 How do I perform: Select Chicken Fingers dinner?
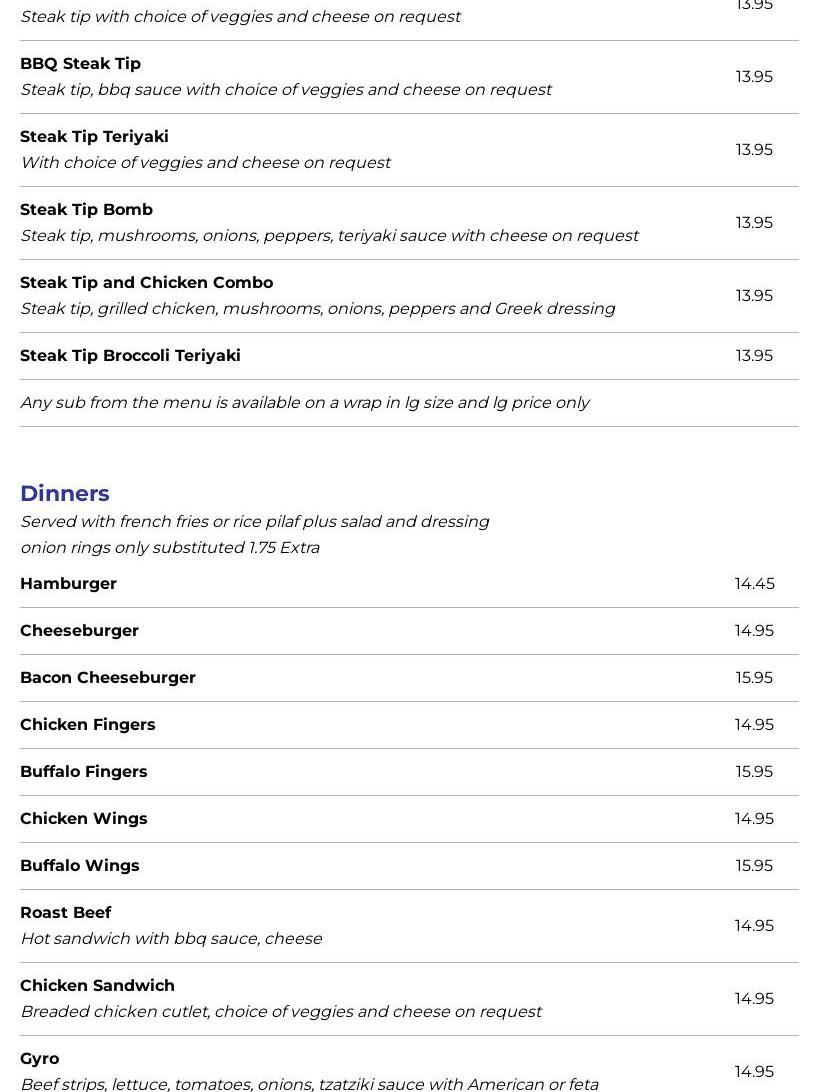click(x=88, y=725)
